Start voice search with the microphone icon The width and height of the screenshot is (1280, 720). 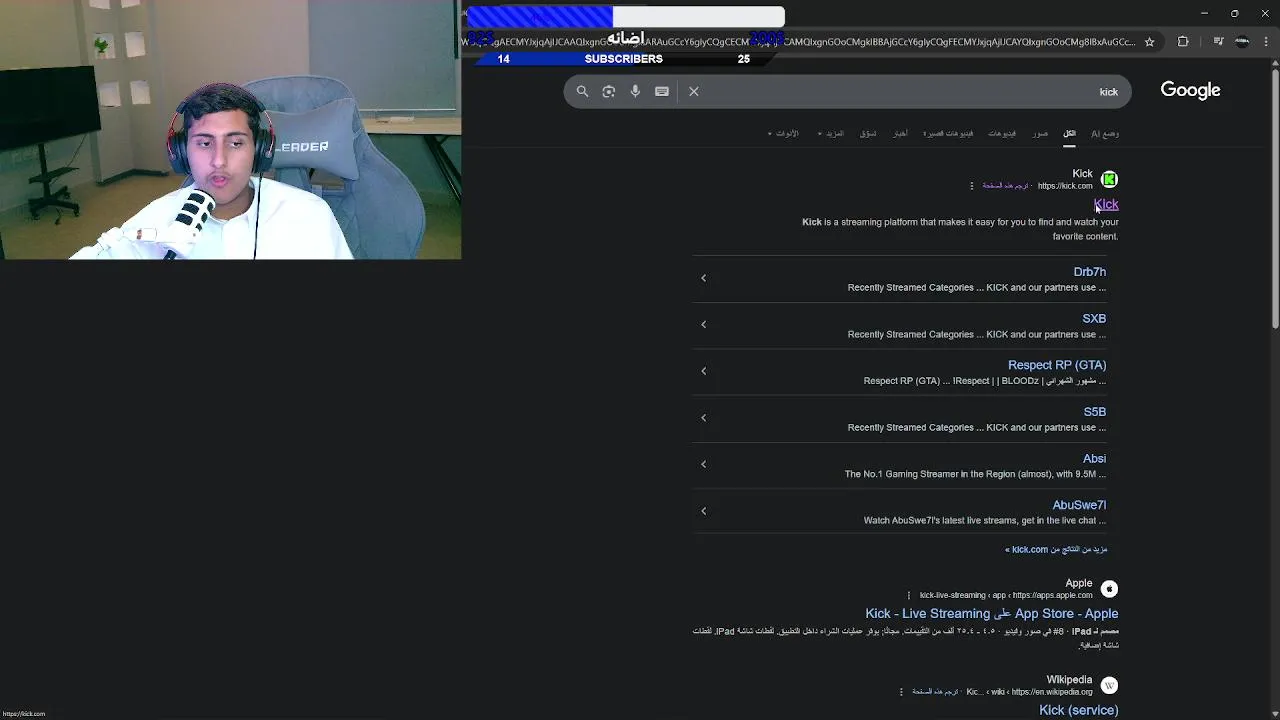[635, 91]
